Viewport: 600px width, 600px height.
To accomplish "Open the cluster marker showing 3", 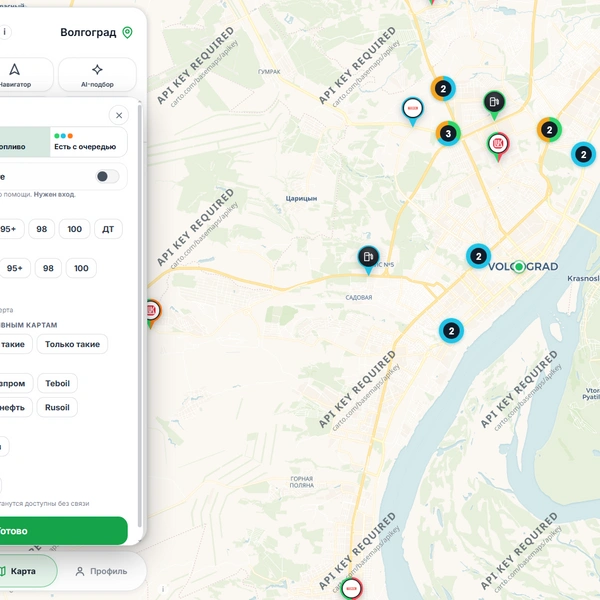I will [448, 134].
